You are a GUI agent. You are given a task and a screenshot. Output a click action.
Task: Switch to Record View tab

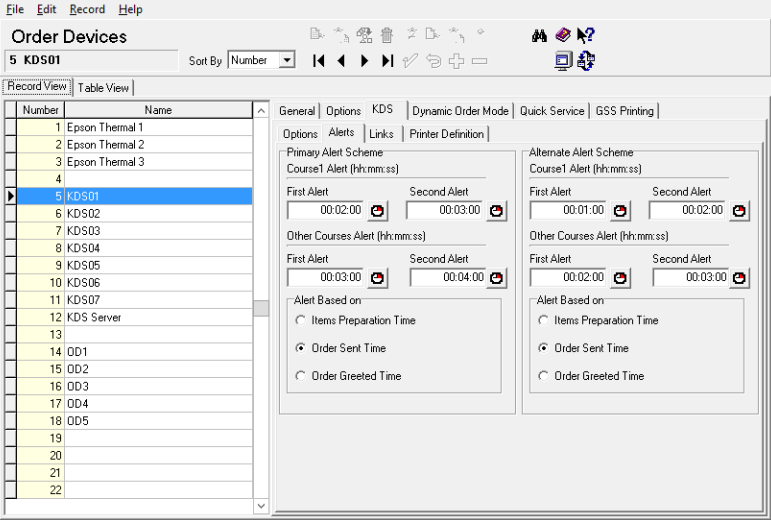click(x=37, y=86)
